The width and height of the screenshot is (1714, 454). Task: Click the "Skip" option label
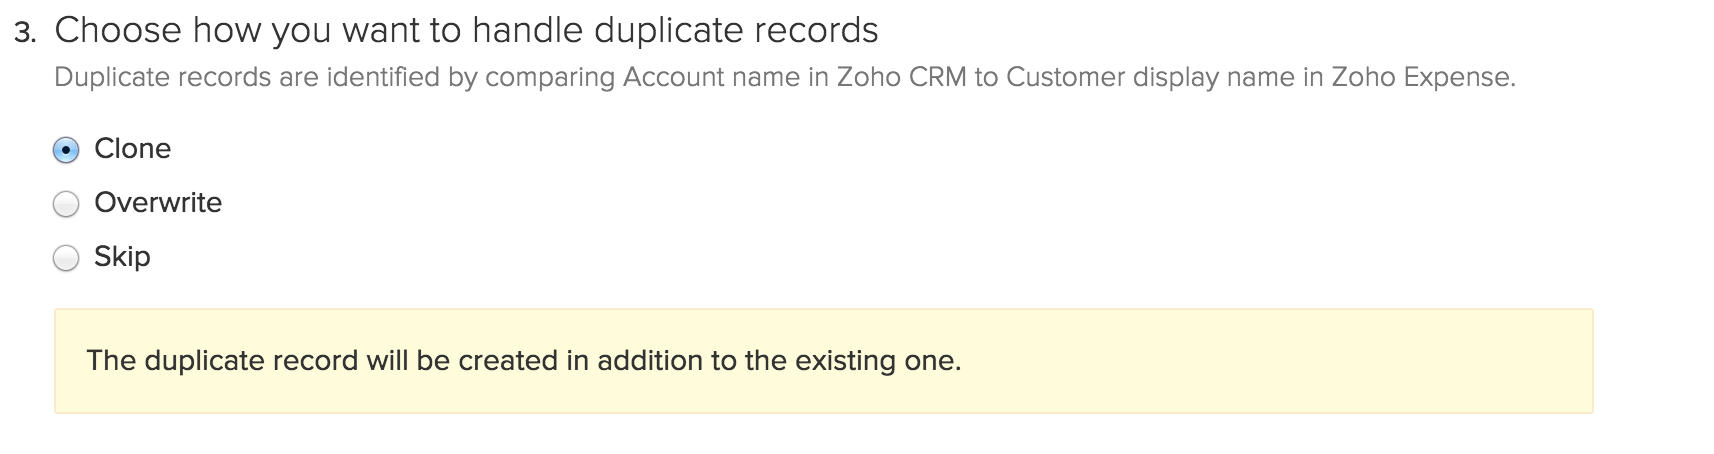click(x=122, y=257)
